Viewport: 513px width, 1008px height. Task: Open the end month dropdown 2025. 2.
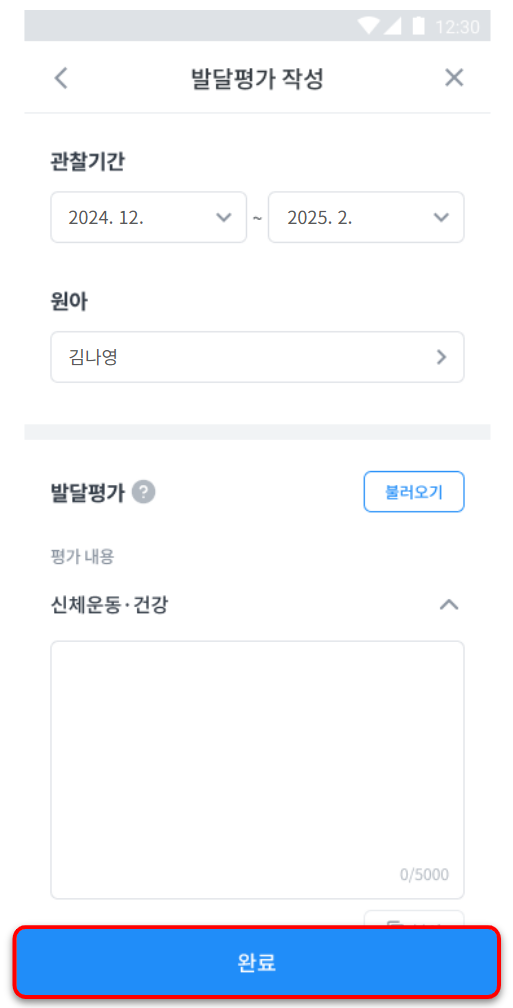coord(366,217)
